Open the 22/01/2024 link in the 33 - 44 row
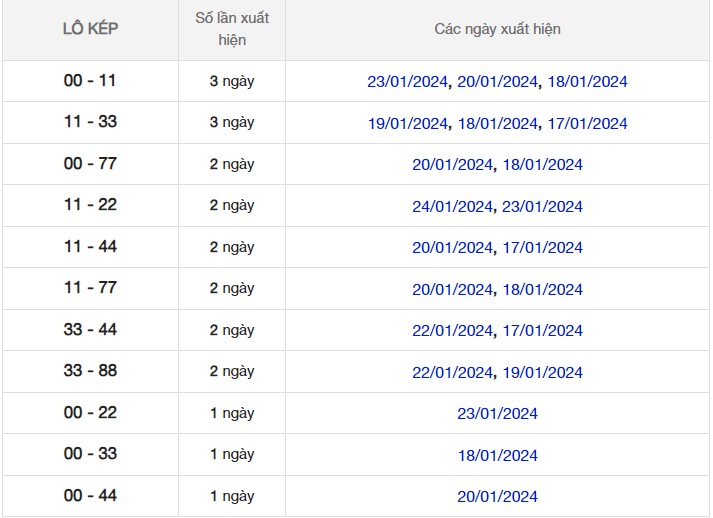This screenshot has width=713, height=518. (453, 331)
